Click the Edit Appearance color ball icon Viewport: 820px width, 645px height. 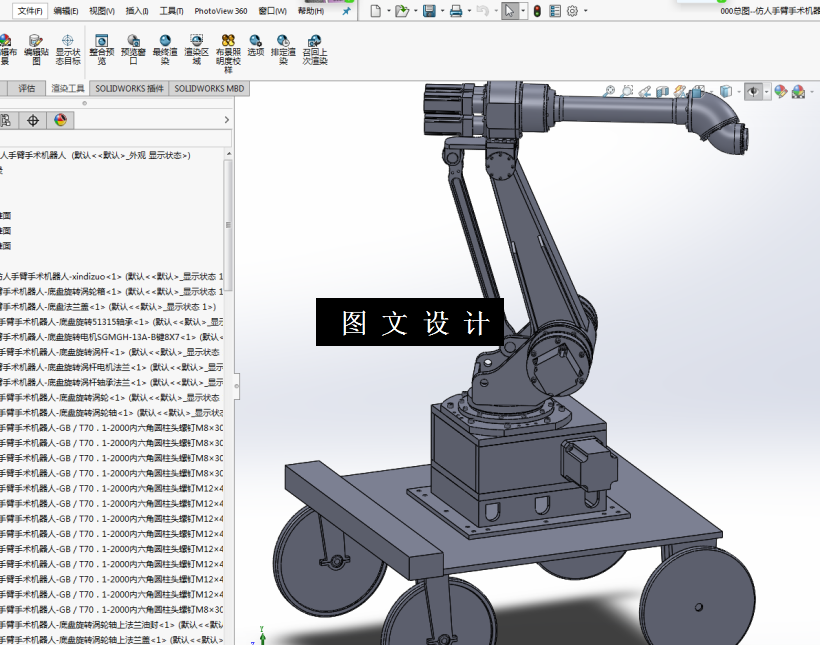click(x=781, y=92)
